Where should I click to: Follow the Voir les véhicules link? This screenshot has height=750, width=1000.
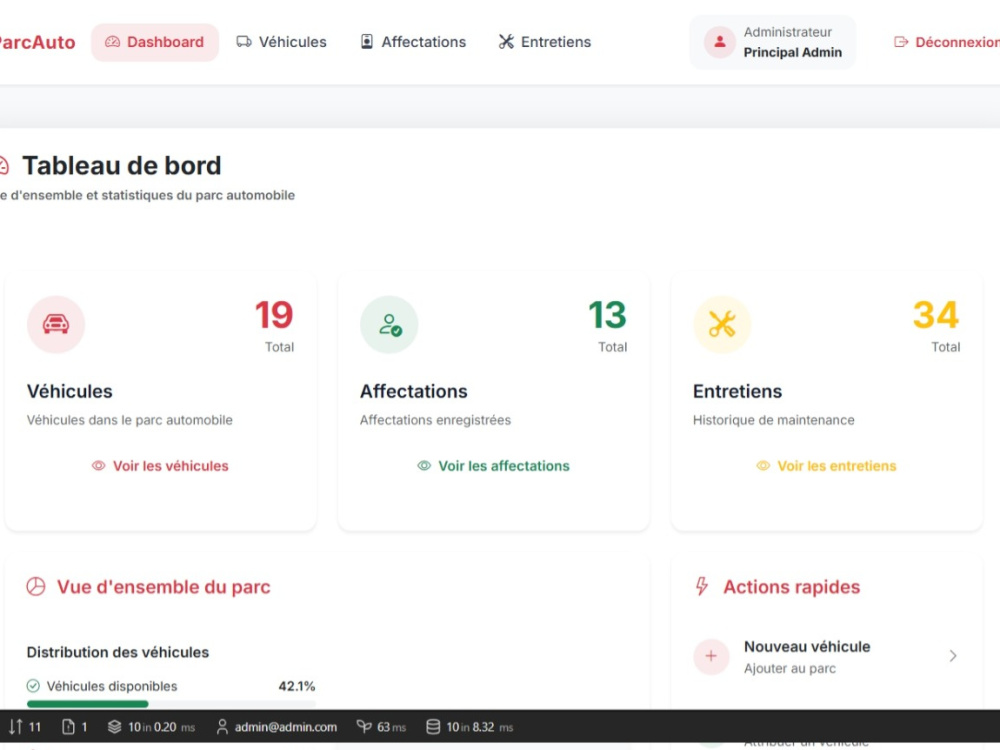[x=160, y=466]
